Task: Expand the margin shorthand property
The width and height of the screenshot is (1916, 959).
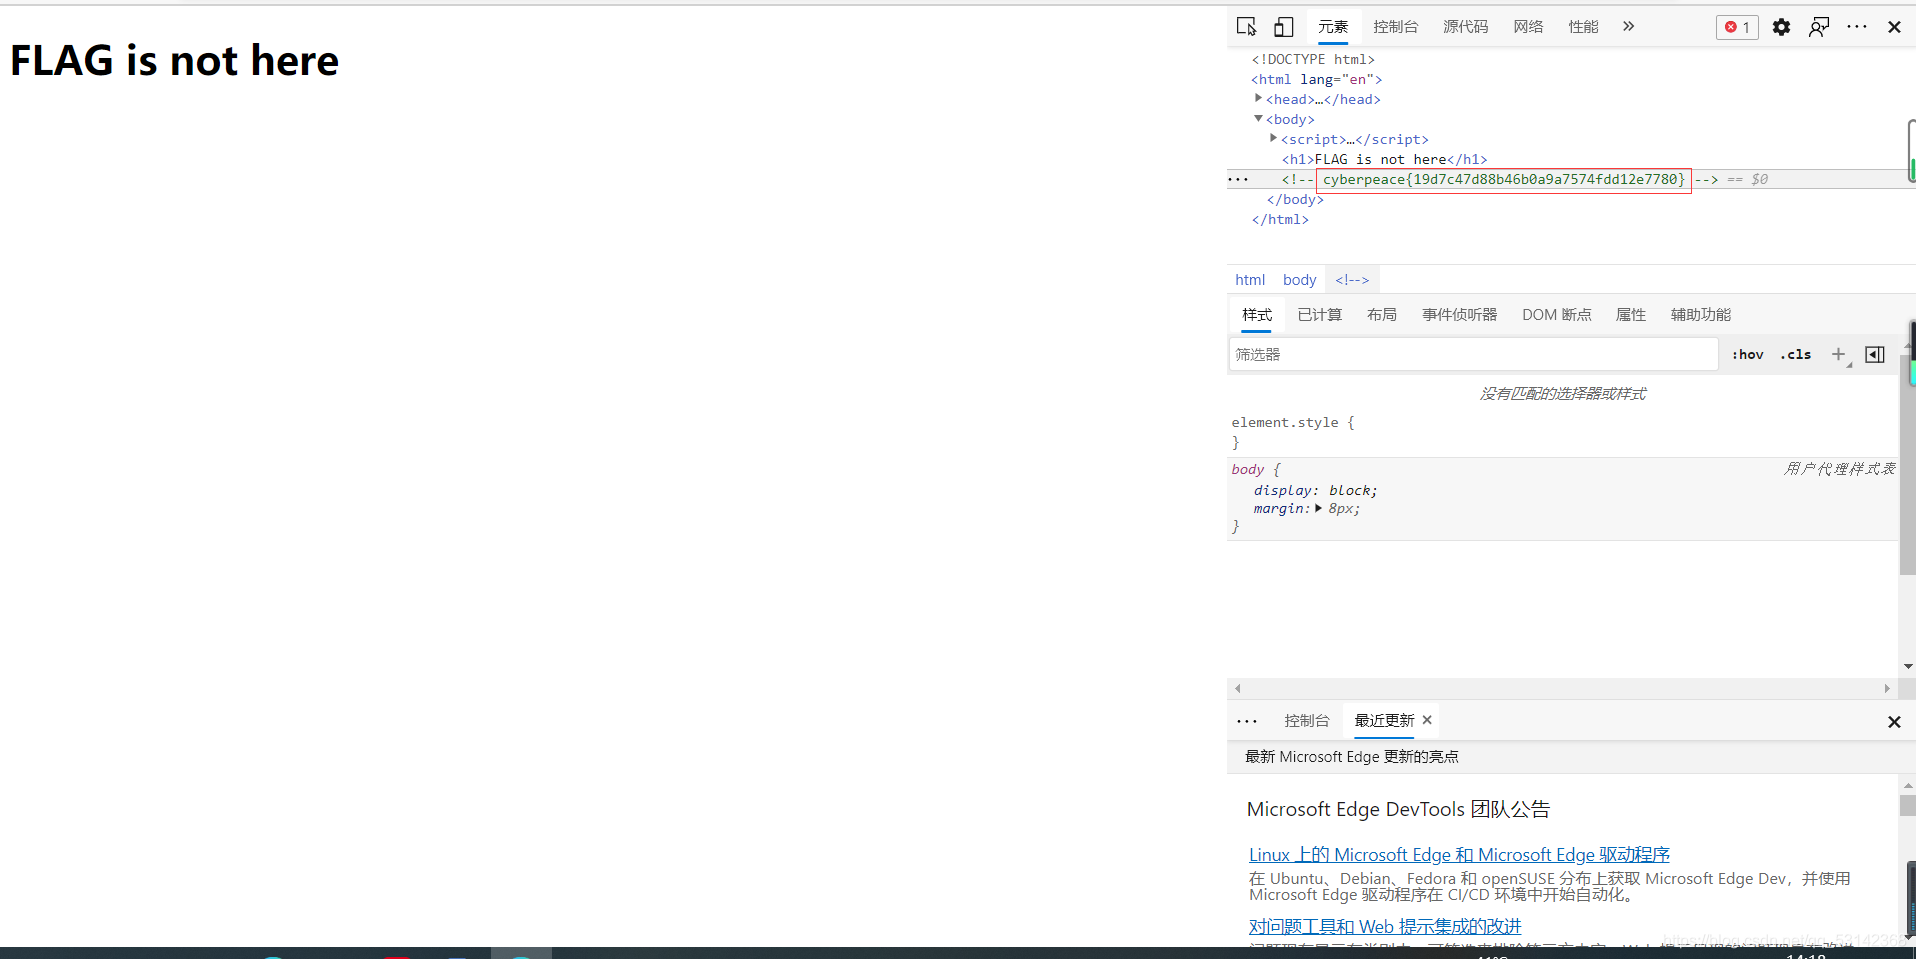Action: [x=1318, y=508]
